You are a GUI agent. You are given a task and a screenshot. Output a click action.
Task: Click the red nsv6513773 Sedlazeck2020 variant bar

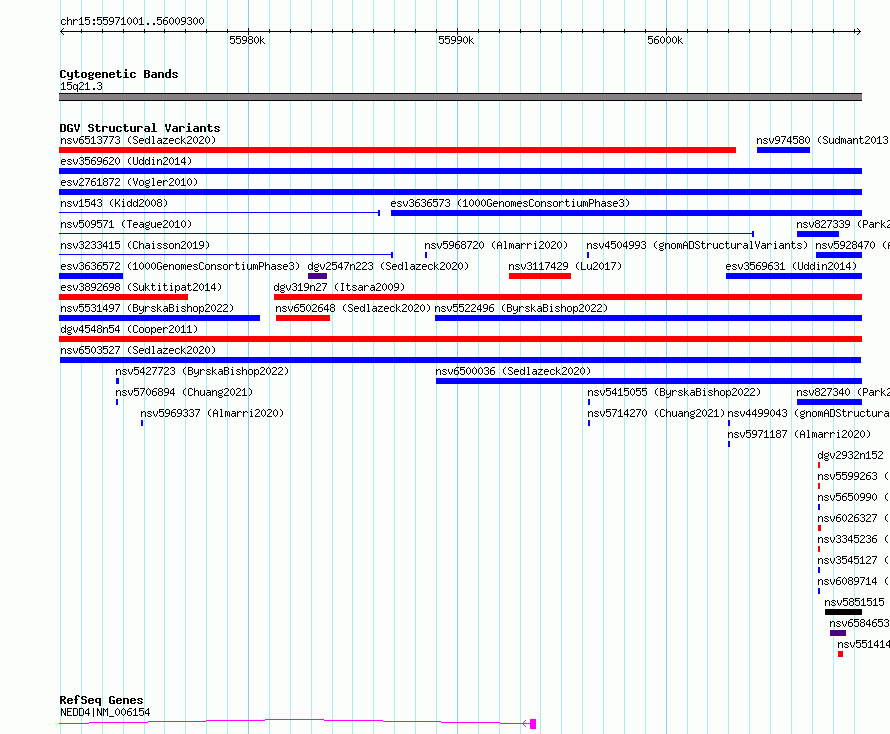pos(397,150)
